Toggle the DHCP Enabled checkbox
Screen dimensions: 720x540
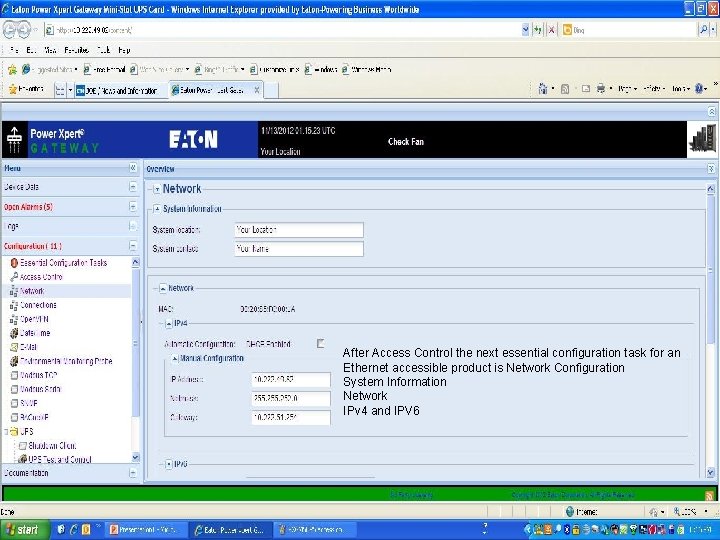[321, 343]
